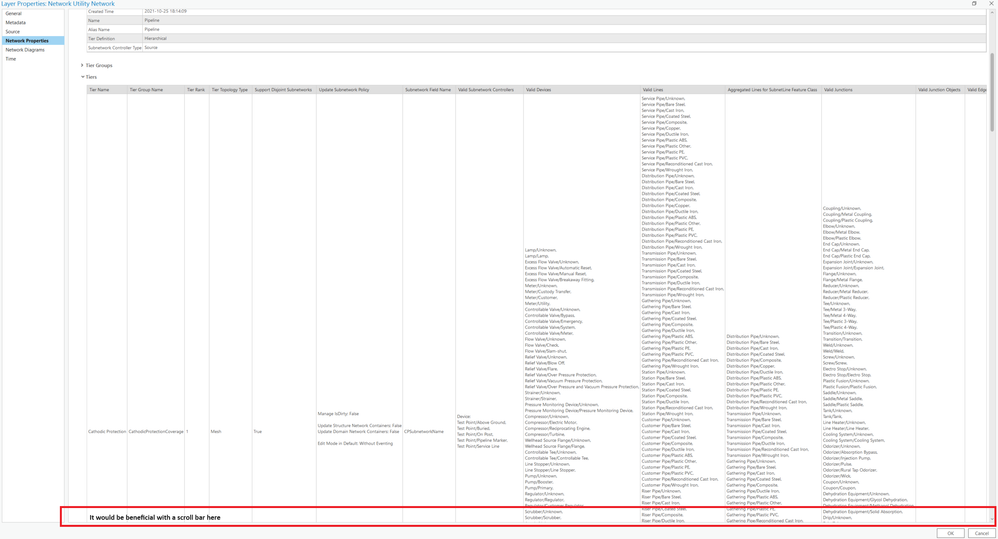This screenshot has height=539, width=998.
Task: Select the CPSubnetworkName cell
Action: [424, 431]
